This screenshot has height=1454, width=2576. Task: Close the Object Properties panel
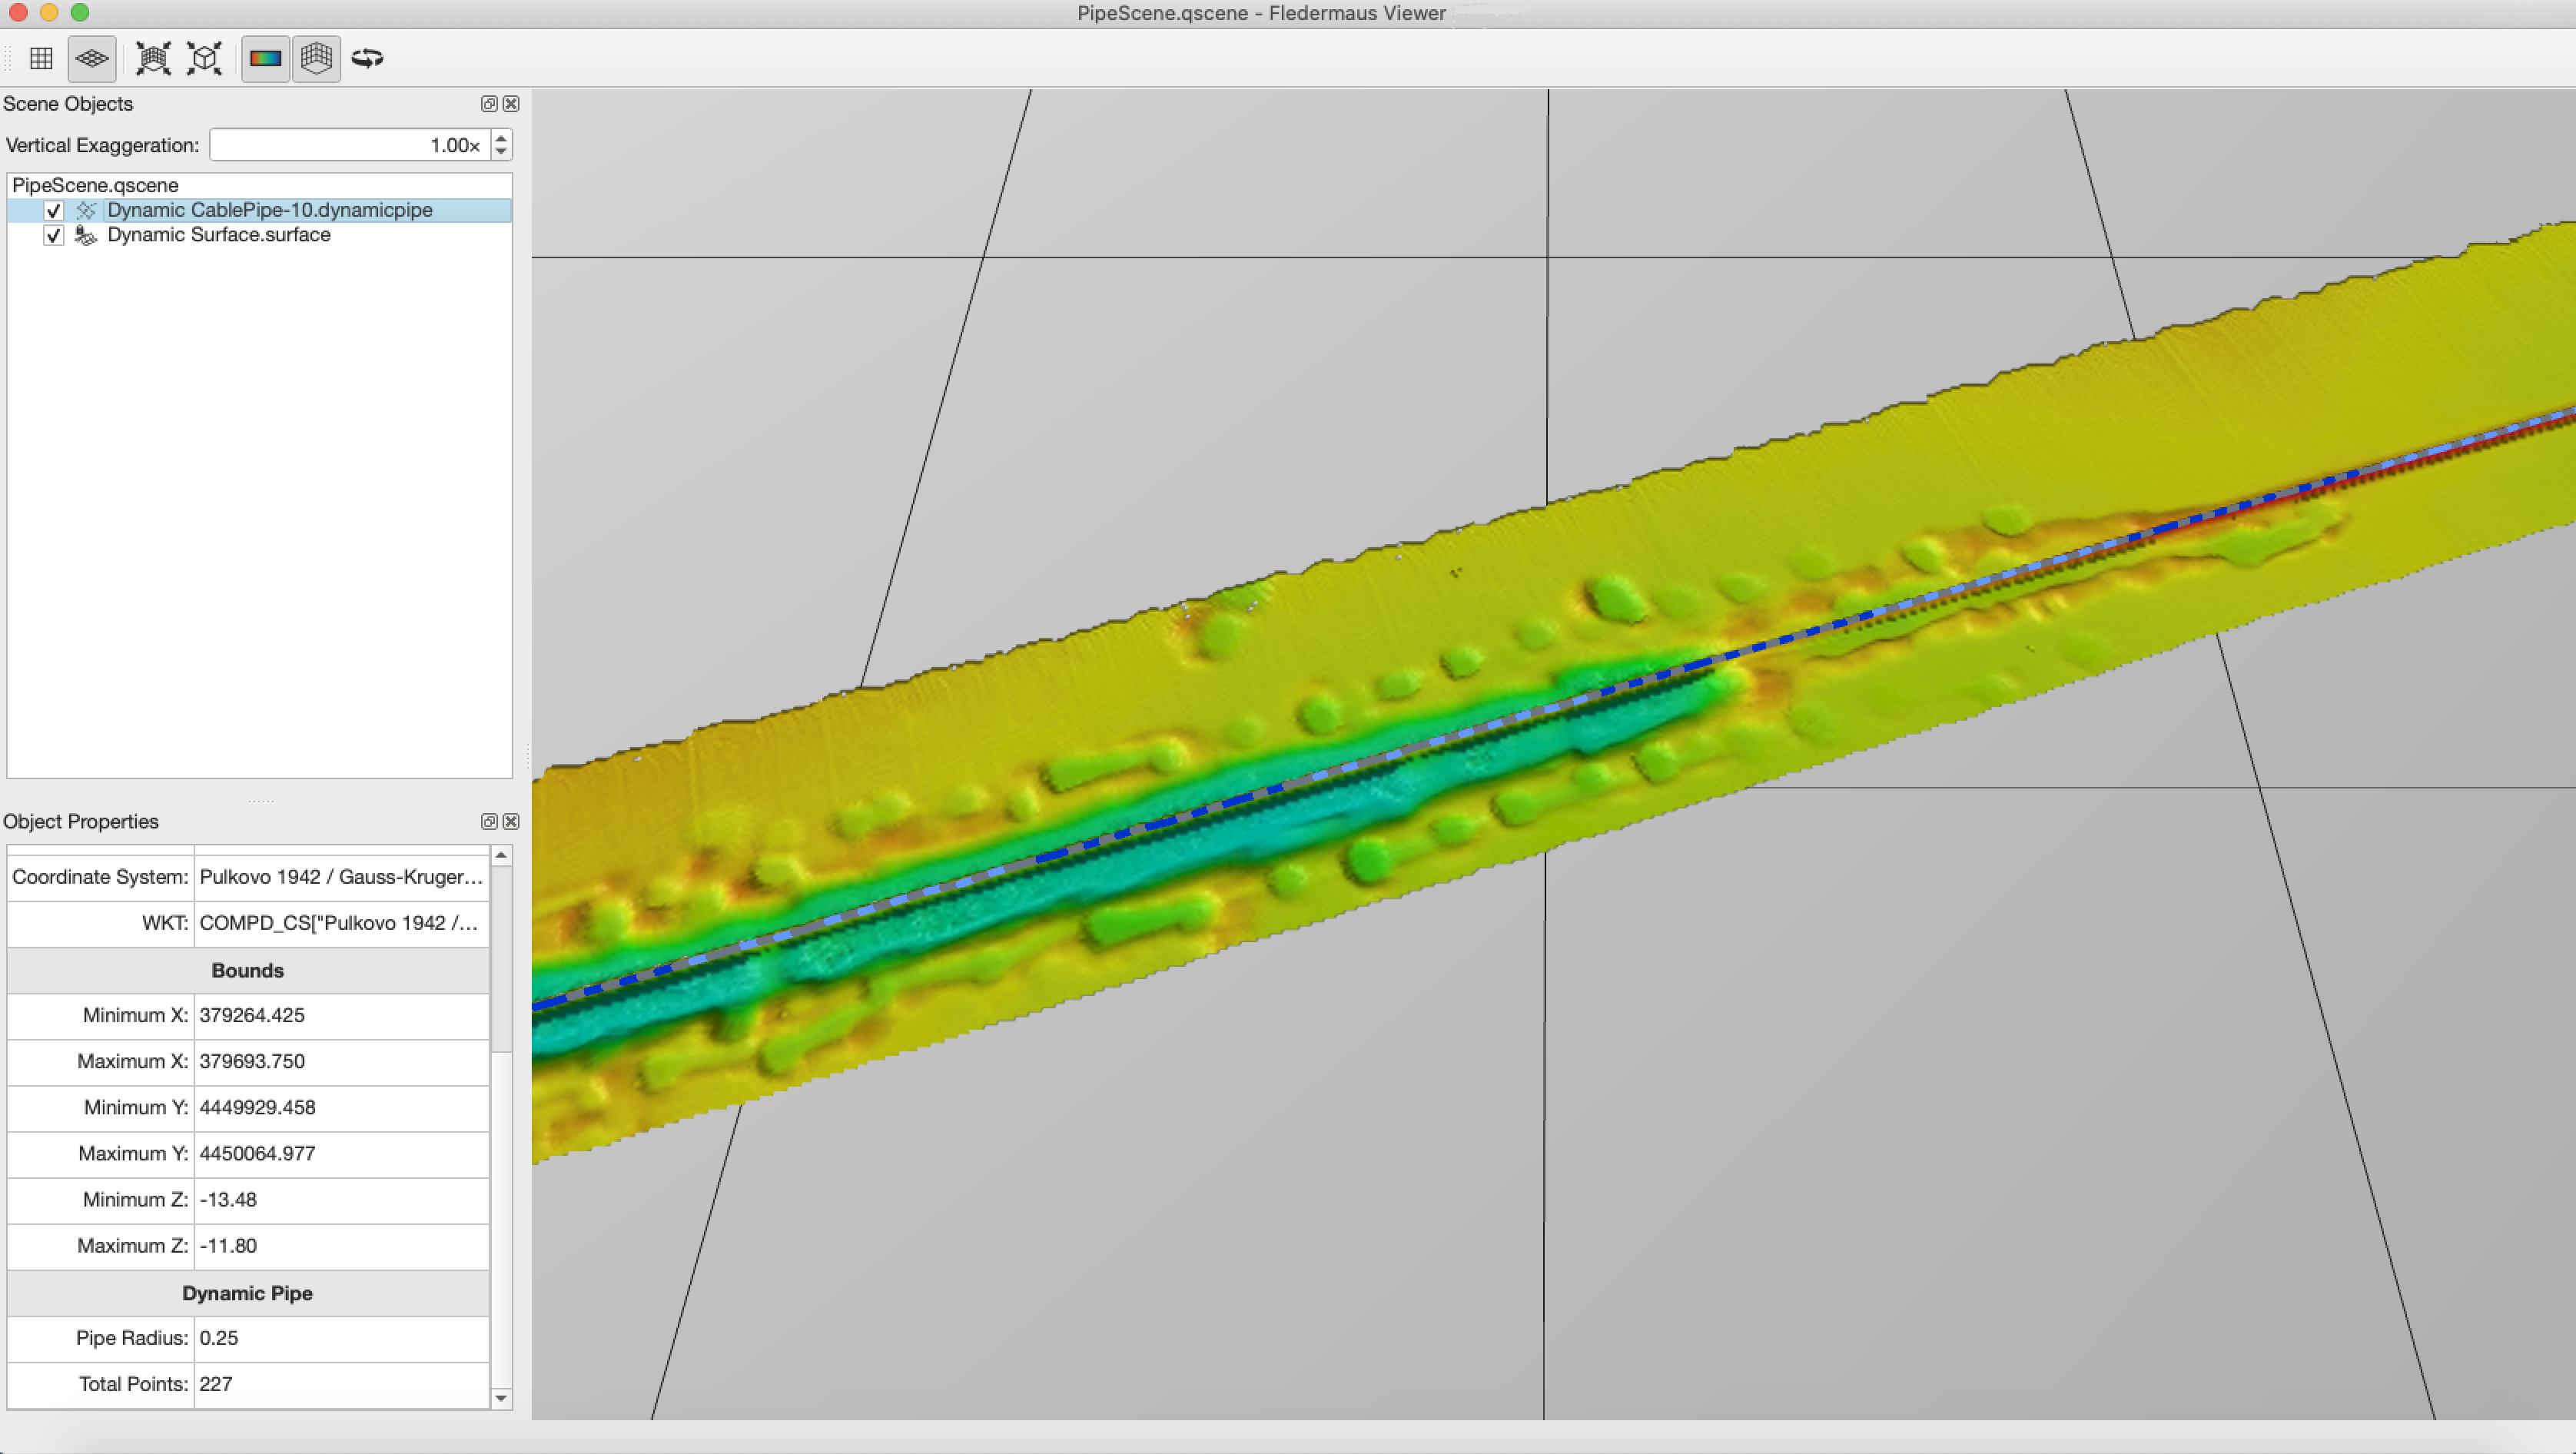[x=511, y=821]
